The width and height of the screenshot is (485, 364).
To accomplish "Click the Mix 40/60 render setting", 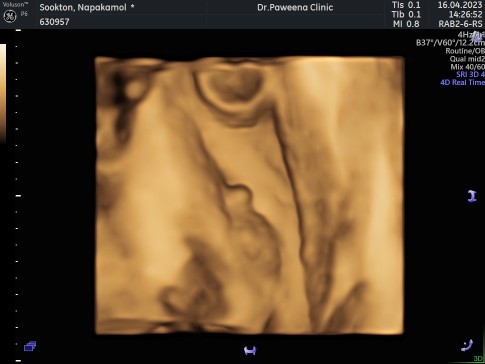I will pyautogui.click(x=468, y=67).
